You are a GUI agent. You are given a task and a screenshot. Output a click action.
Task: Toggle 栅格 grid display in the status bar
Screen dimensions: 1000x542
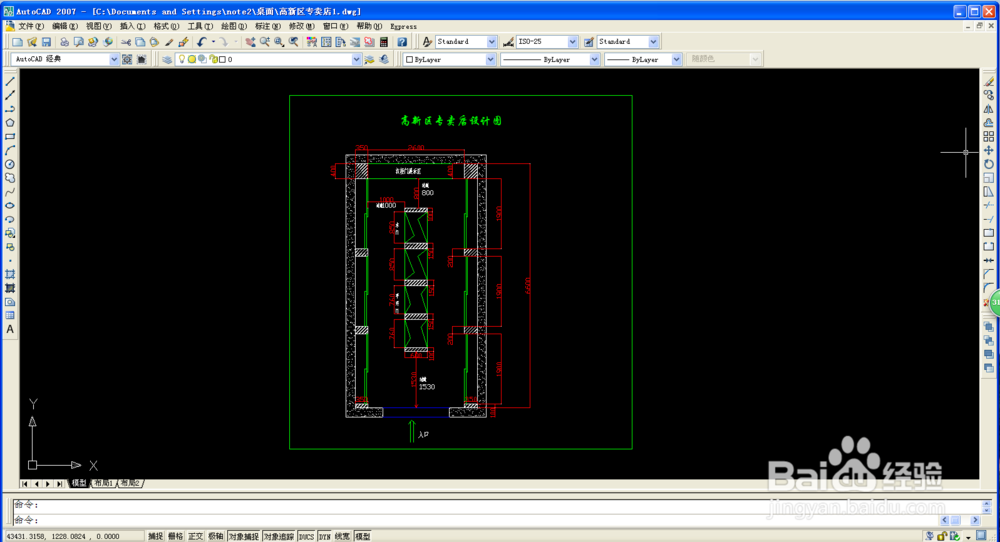[175, 536]
